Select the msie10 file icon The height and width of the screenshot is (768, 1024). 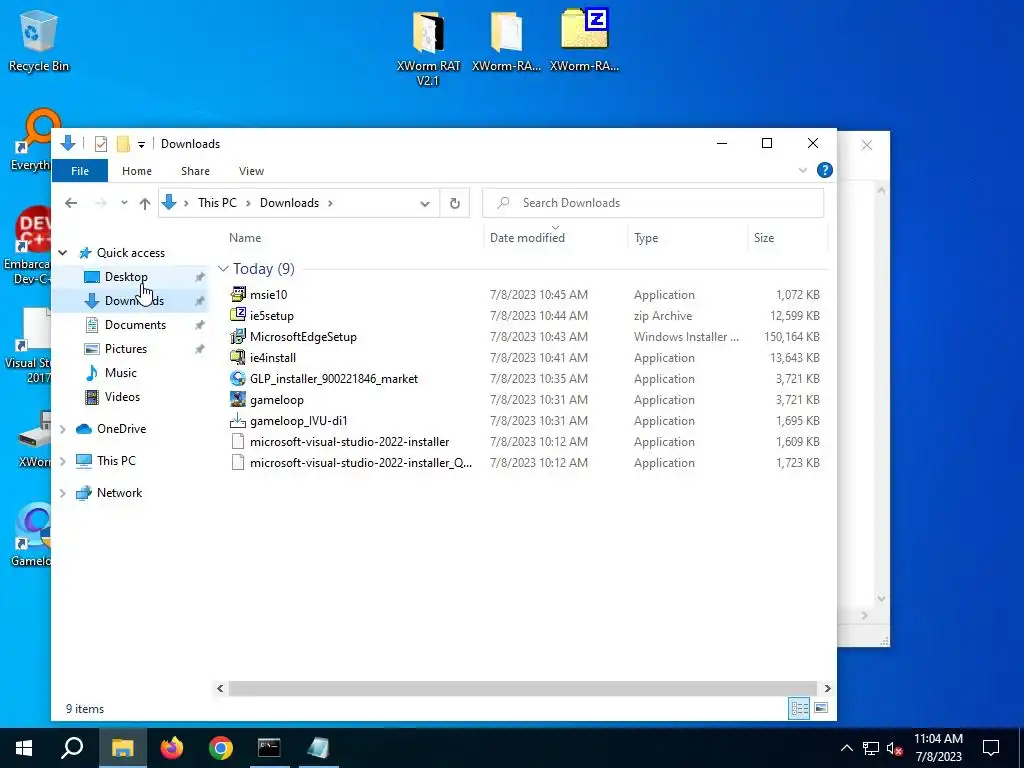(x=238, y=295)
